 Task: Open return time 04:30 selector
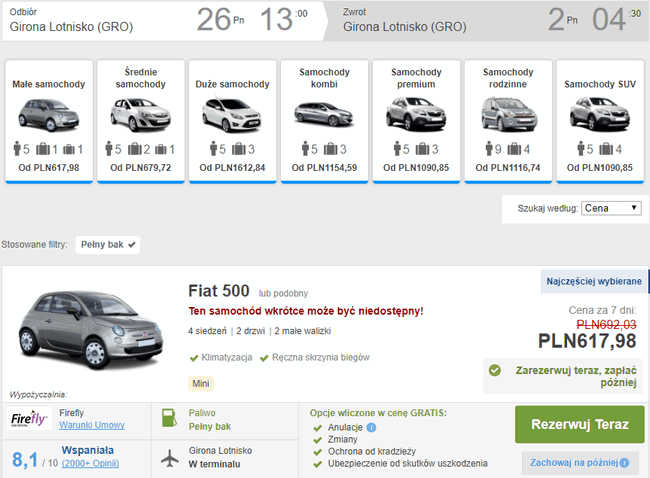tap(616, 19)
